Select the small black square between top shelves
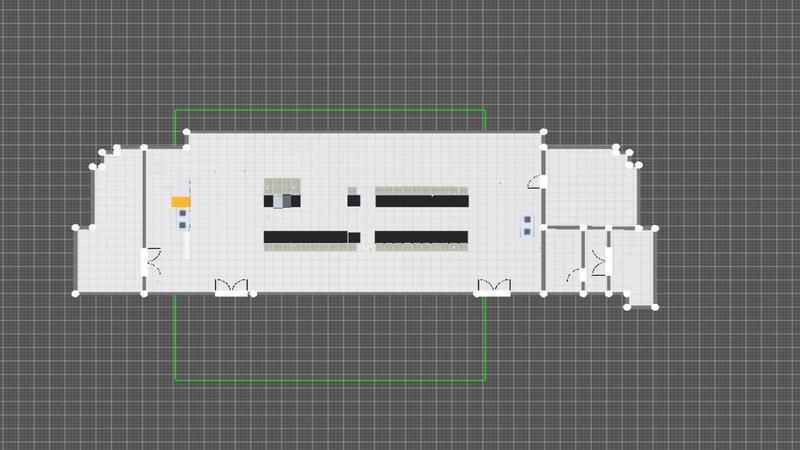The image size is (800, 450). [x=352, y=201]
